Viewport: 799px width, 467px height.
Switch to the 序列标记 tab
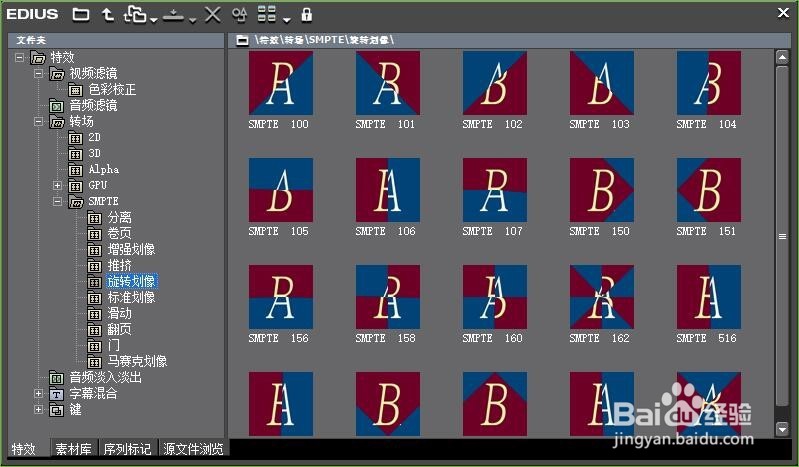pos(127,448)
